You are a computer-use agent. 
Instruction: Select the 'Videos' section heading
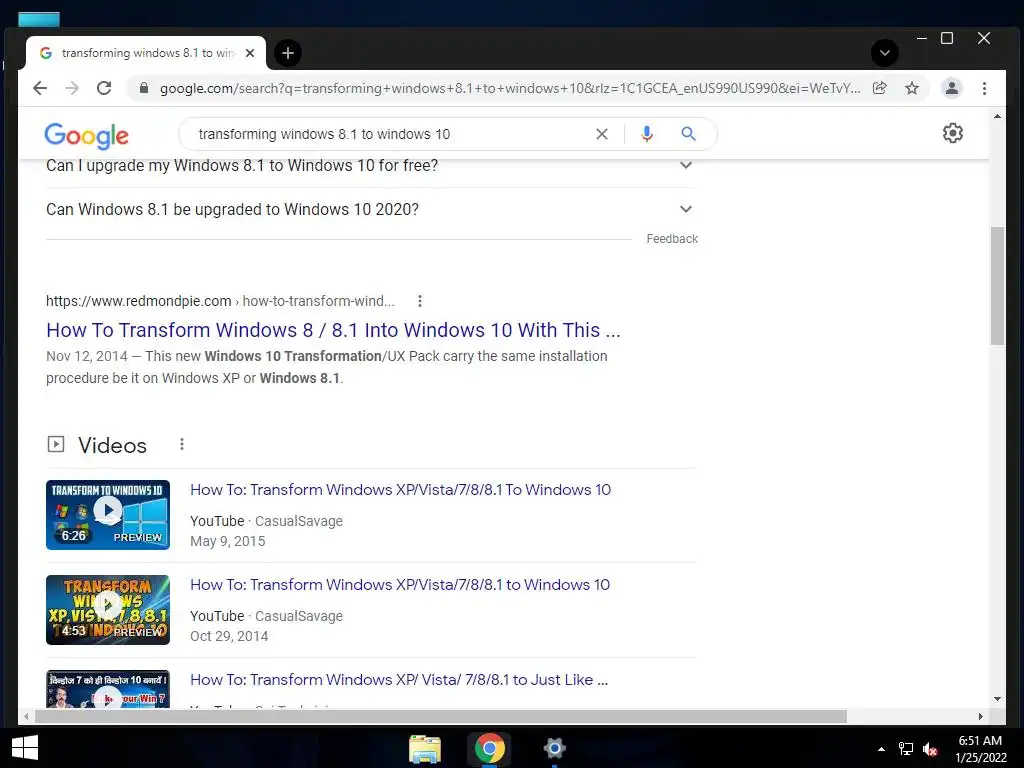112,445
